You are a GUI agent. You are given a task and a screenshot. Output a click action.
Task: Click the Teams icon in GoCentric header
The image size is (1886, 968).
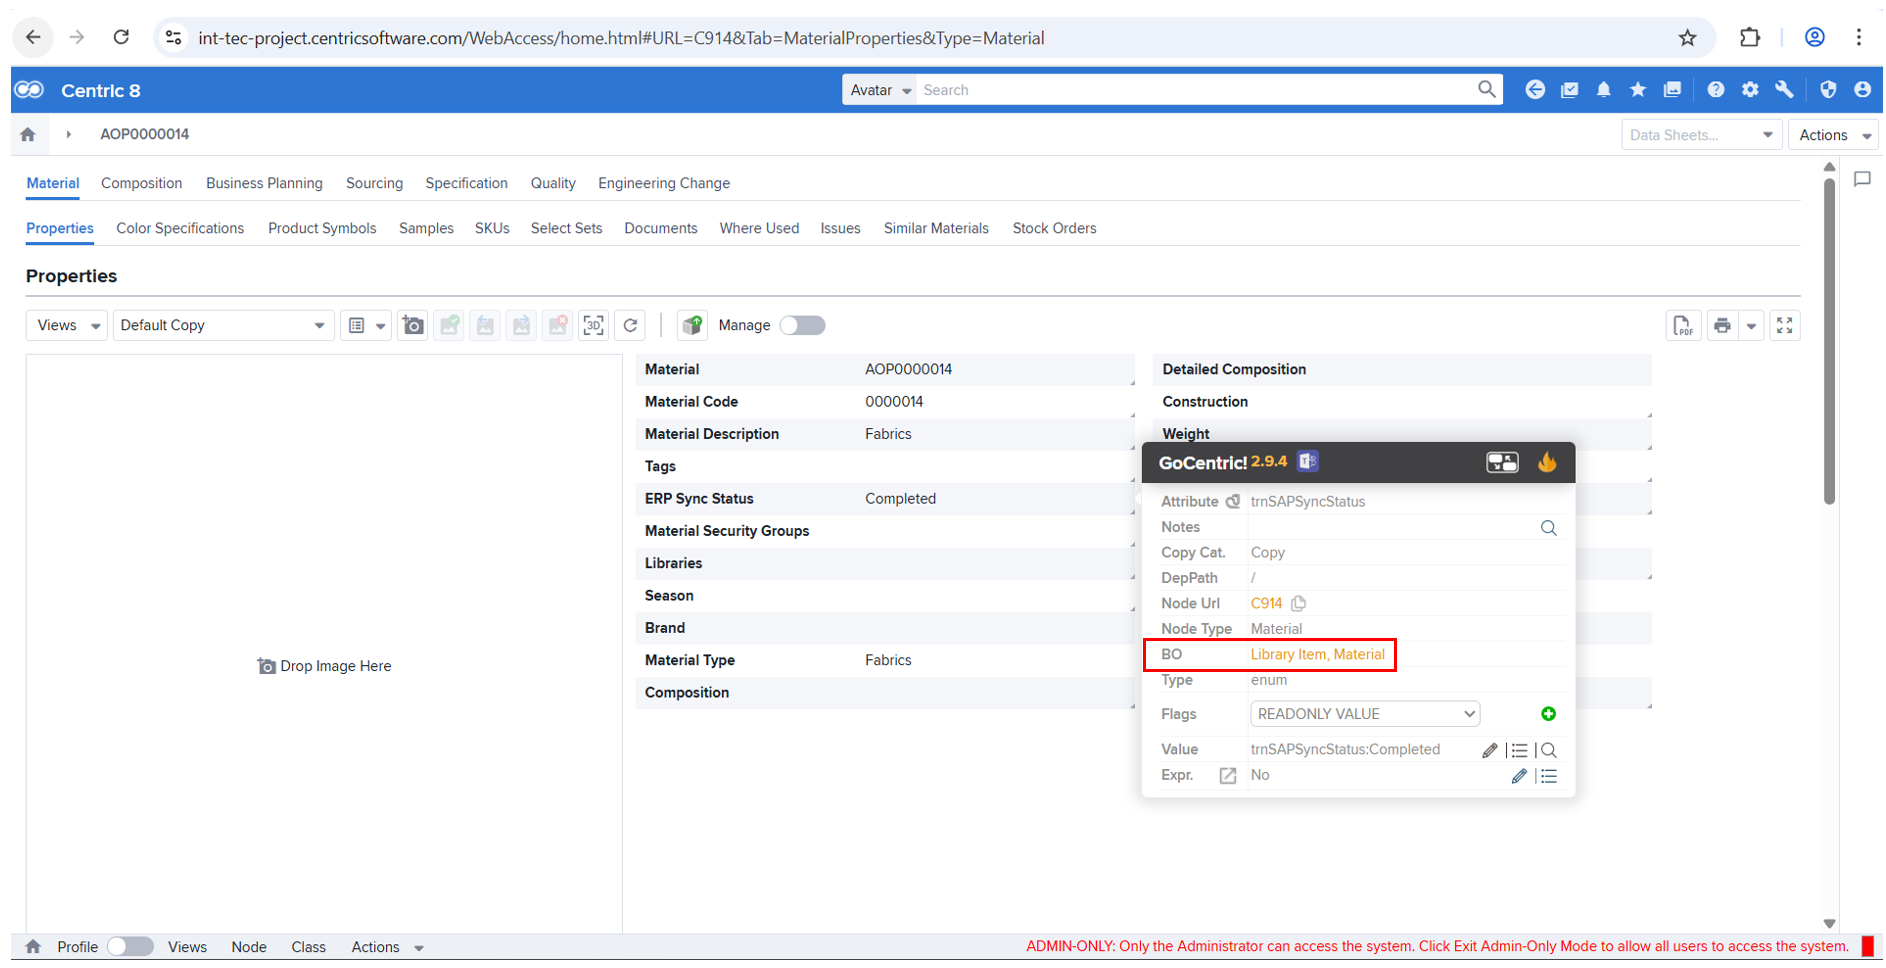tap(1308, 461)
